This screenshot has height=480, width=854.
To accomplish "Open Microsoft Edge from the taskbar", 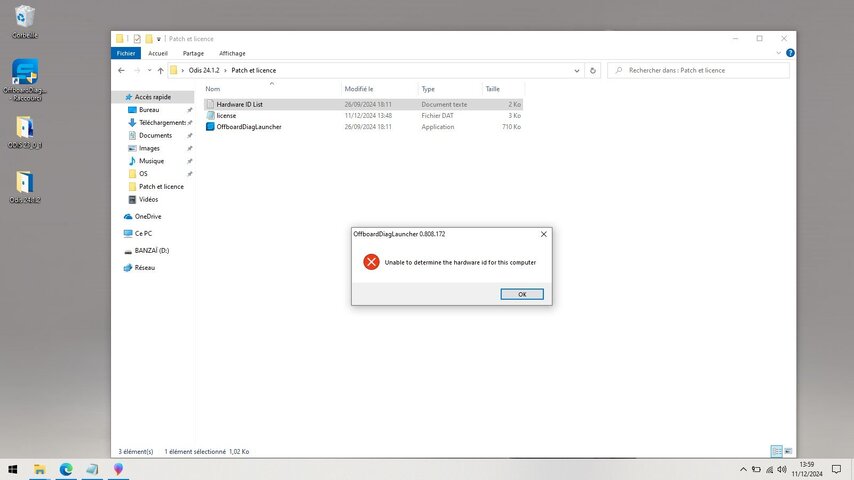I will pyautogui.click(x=66, y=469).
